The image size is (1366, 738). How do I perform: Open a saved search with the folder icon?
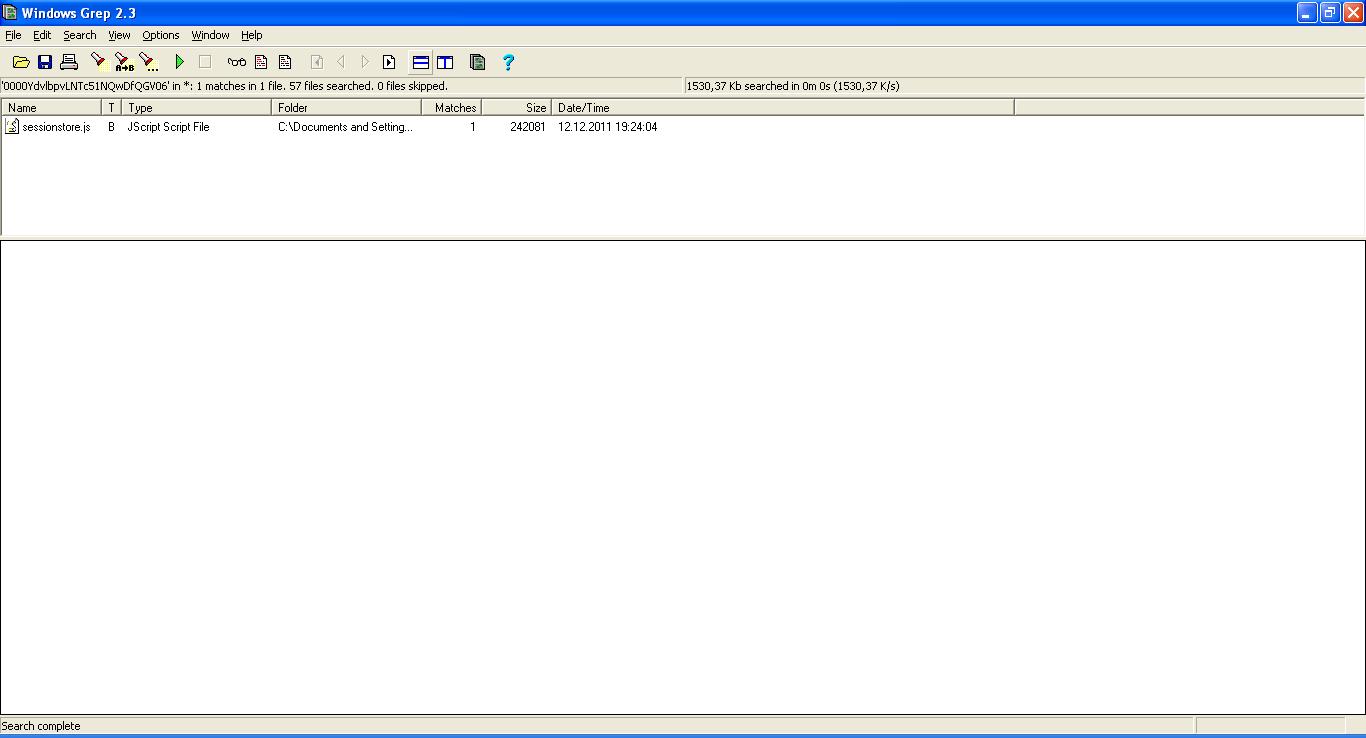click(21, 62)
